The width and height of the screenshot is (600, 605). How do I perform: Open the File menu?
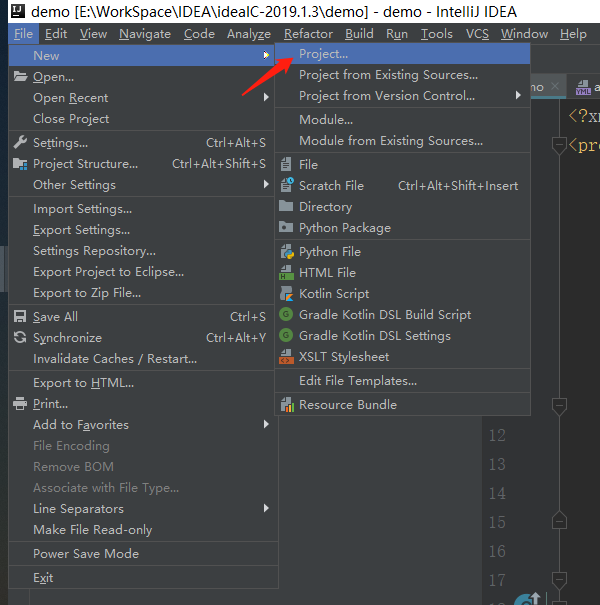[23, 34]
